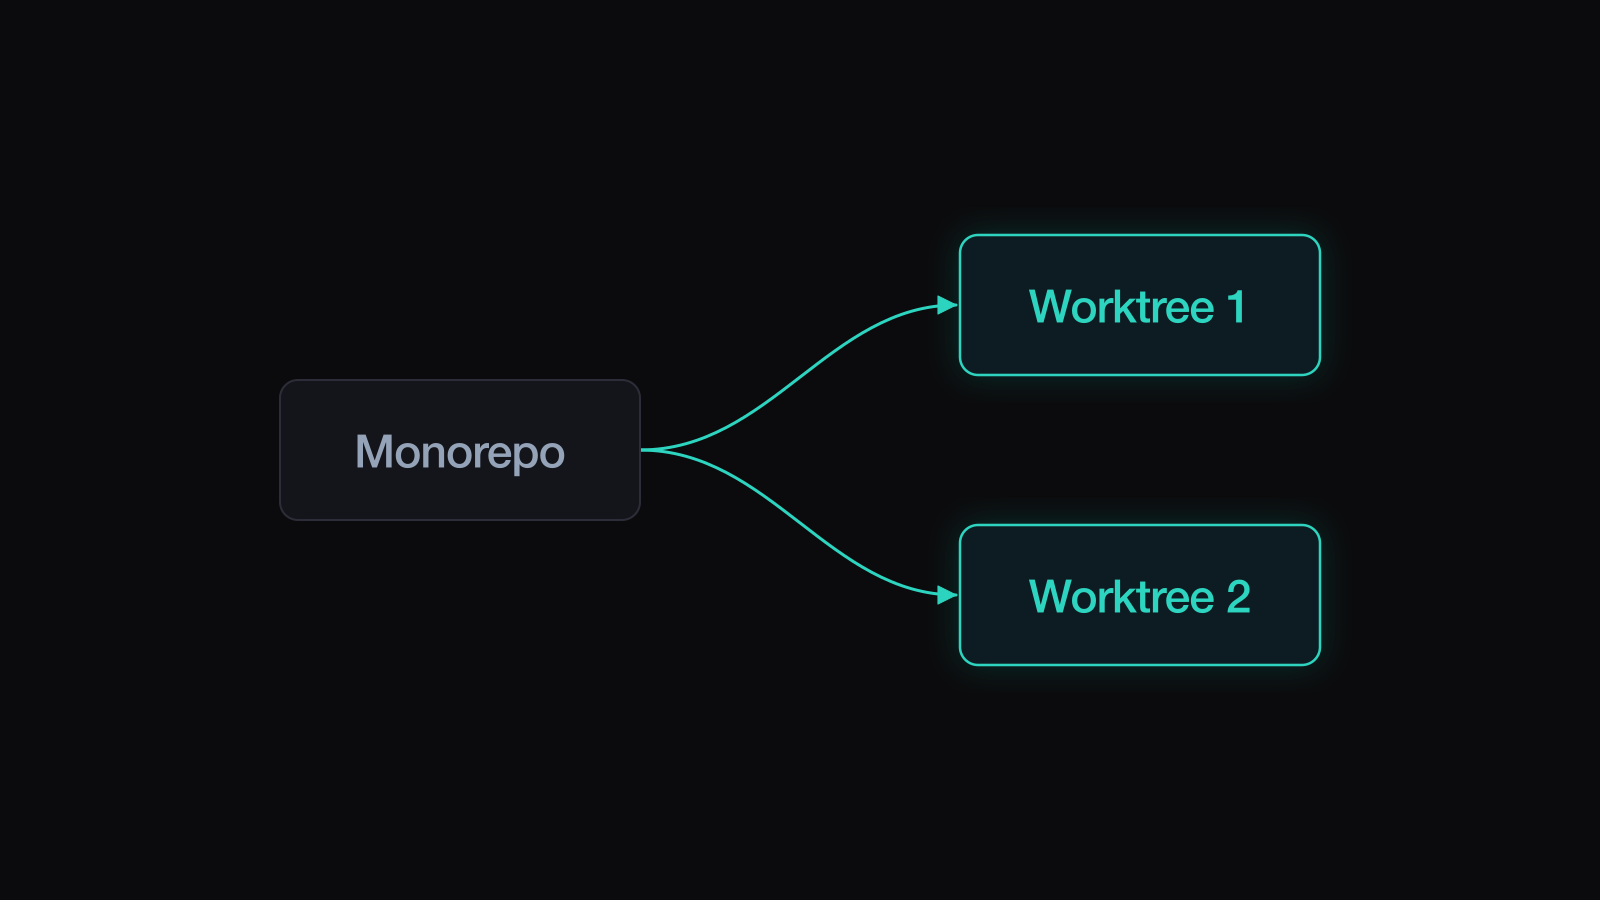The height and width of the screenshot is (900, 1600).
Task: Select the Monorepo node
Action: [x=460, y=450]
